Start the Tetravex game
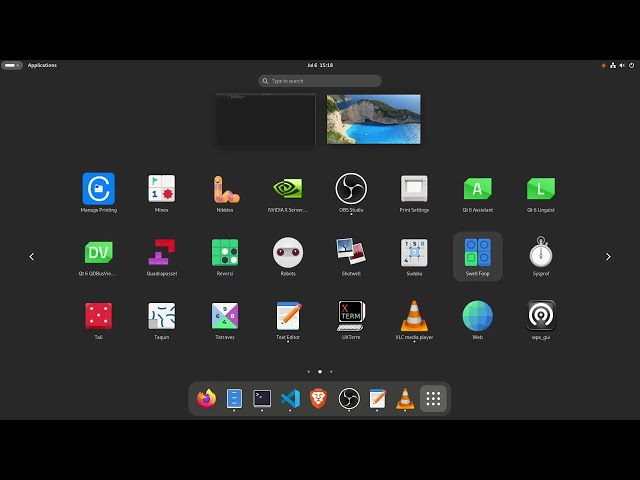 point(225,320)
